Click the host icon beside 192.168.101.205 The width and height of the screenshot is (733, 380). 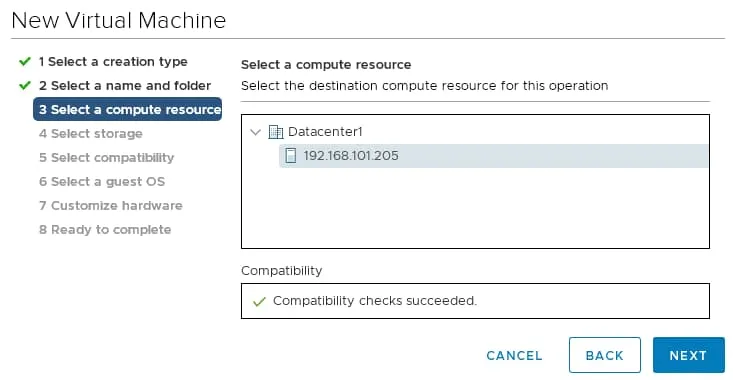(x=290, y=156)
